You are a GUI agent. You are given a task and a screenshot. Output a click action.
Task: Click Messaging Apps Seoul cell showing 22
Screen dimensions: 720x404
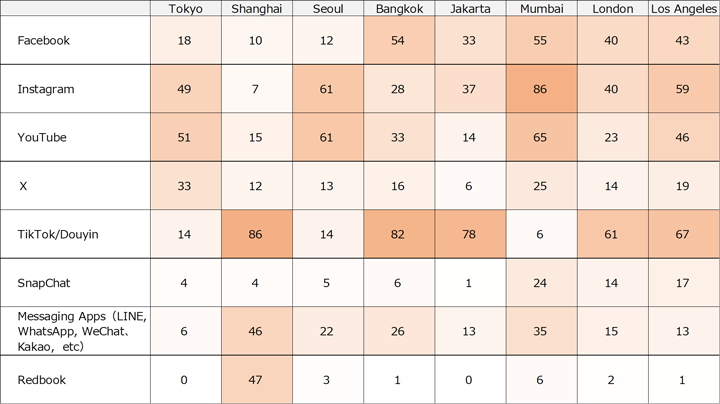(x=328, y=331)
